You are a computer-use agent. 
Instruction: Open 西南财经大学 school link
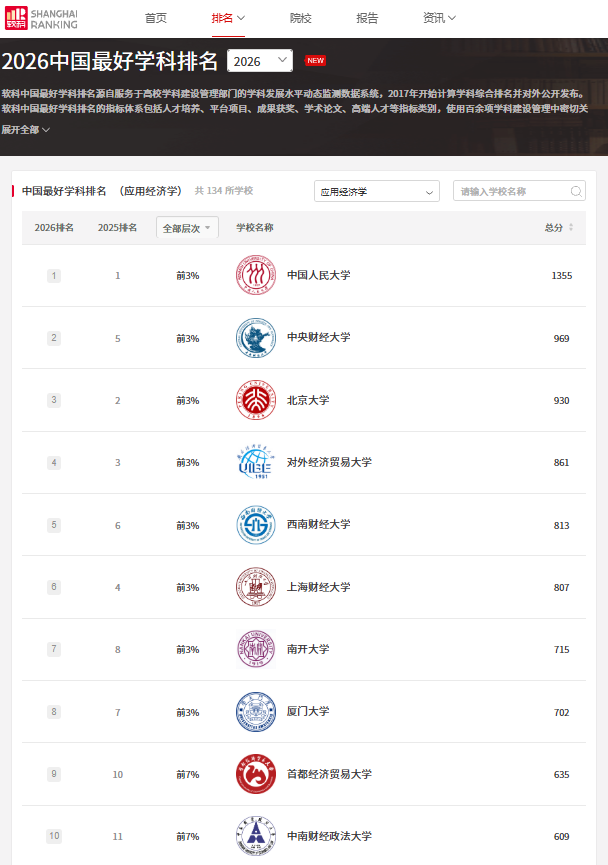(318, 525)
